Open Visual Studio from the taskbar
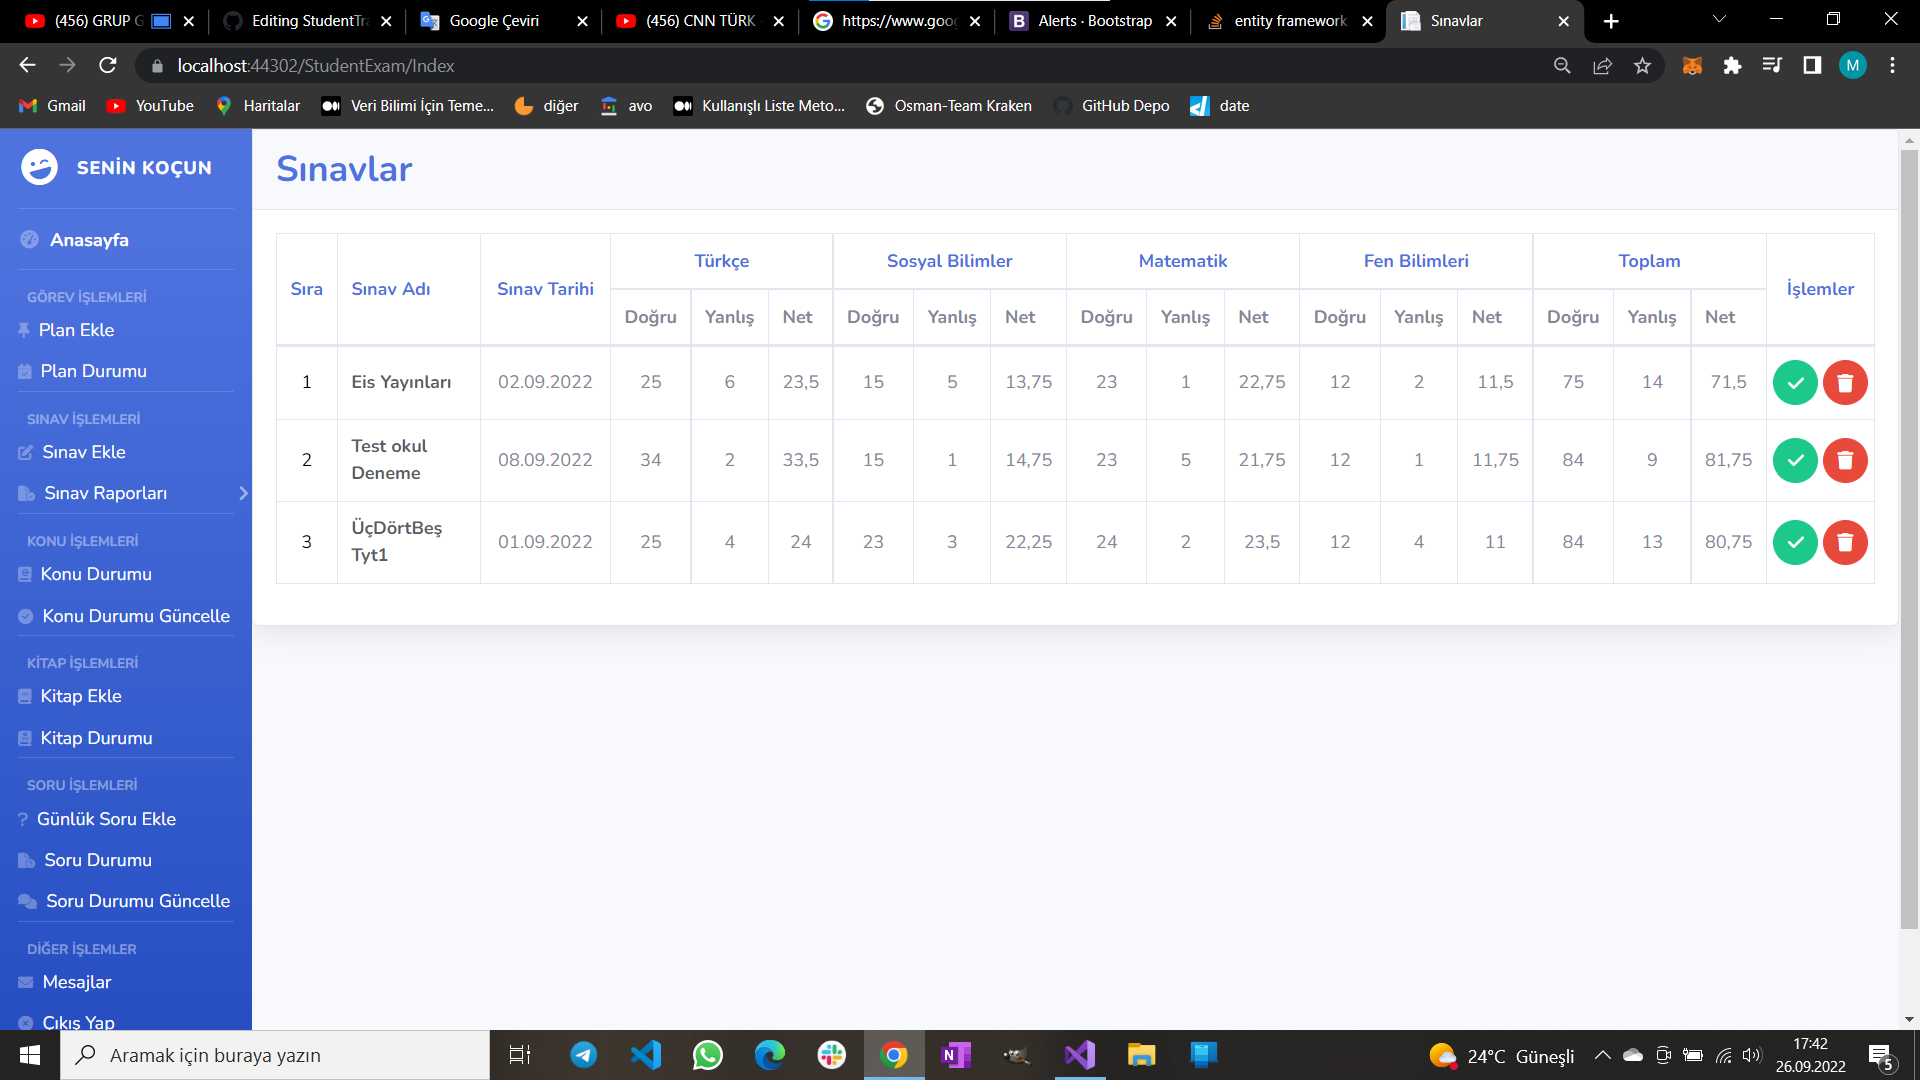The image size is (1920, 1080). 1080,1055
